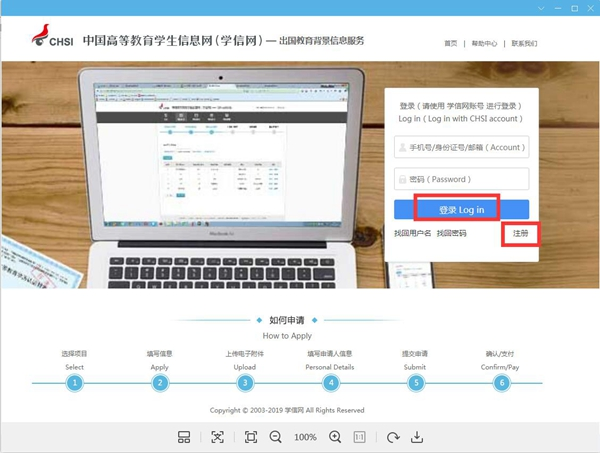Click the fit-to-window icon
Viewport: 600px width, 453px height.
[251, 437]
